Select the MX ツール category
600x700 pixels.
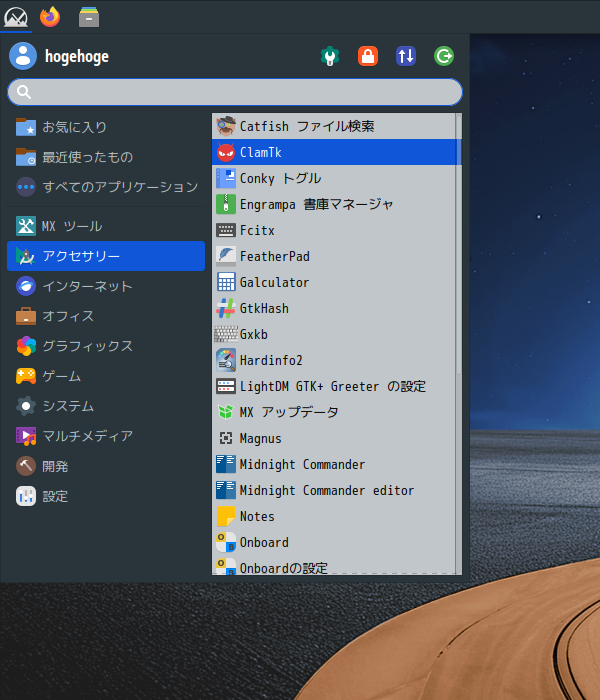tap(106, 226)
